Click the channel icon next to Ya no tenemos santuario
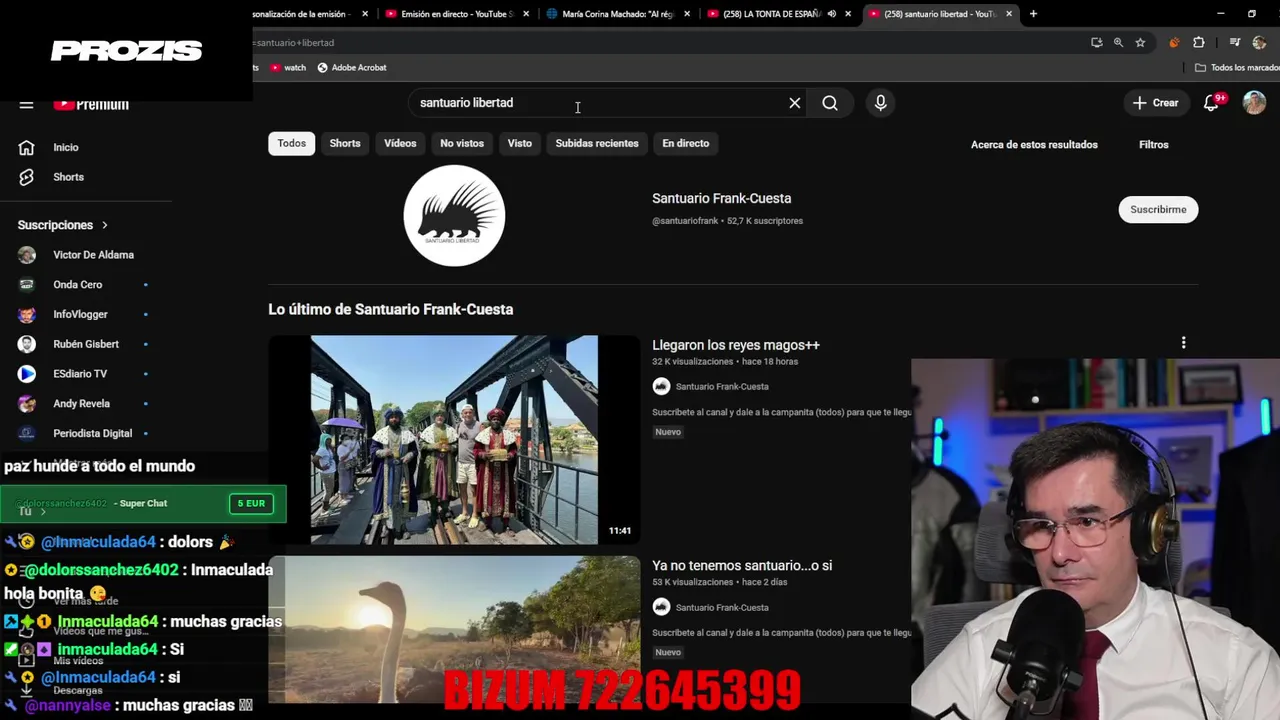1280x720 pixels. pos(661,607)
